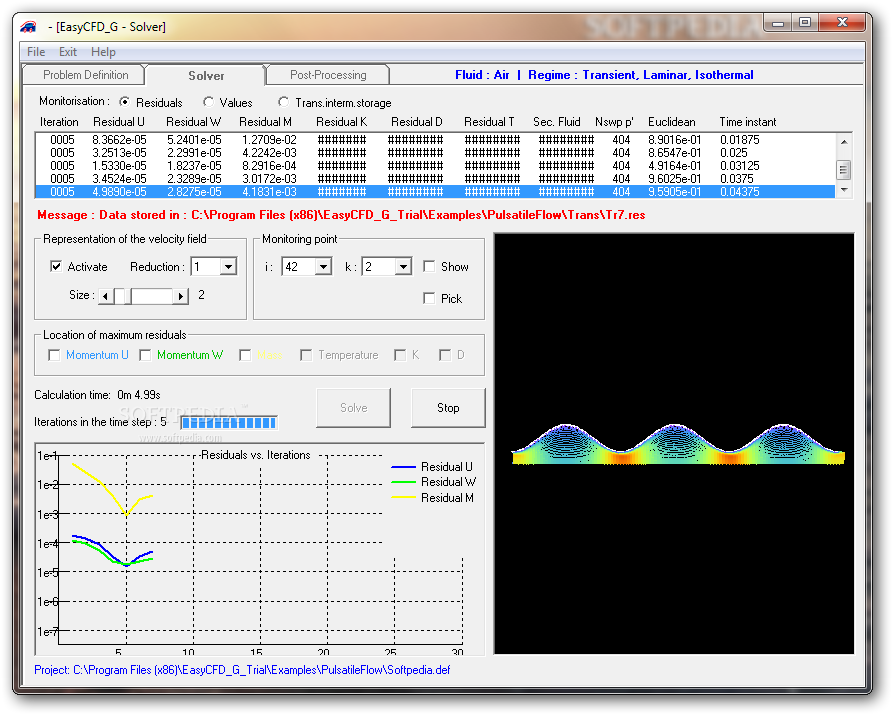
Task: Select the Residuals monitorisation radio button
Action: point(124,102)
